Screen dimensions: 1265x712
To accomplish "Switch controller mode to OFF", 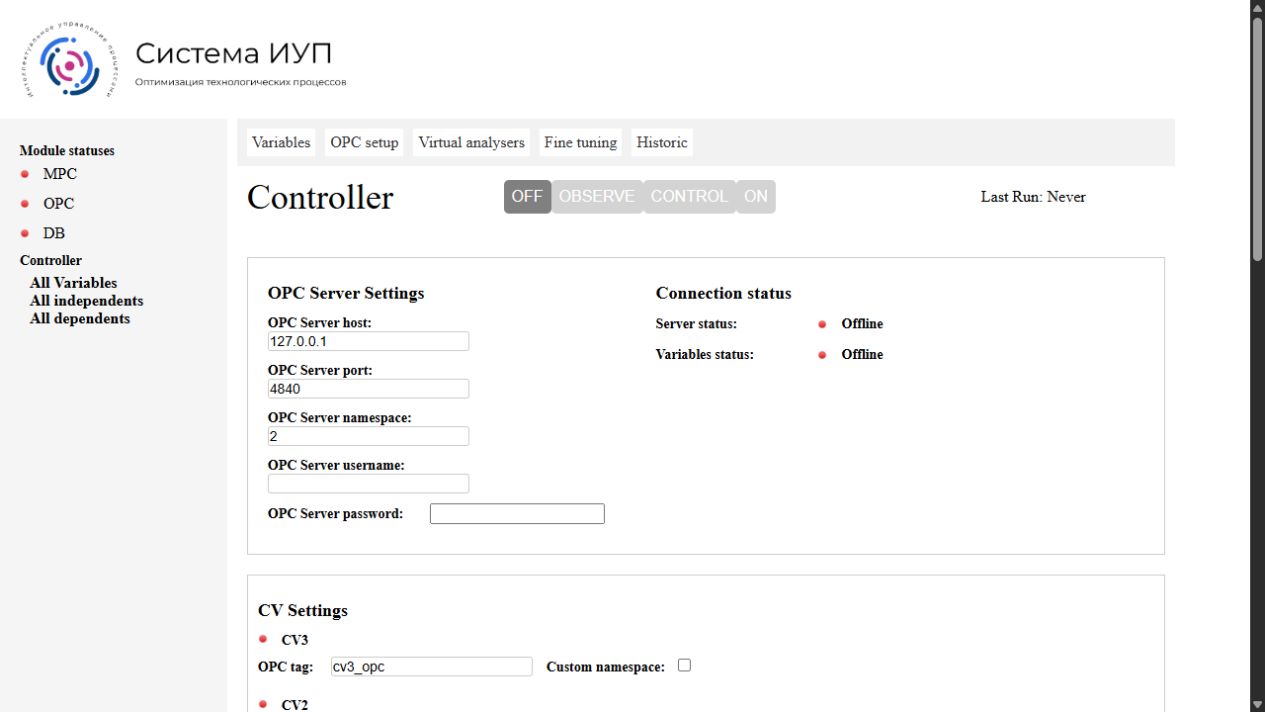I will coord(527,197).
